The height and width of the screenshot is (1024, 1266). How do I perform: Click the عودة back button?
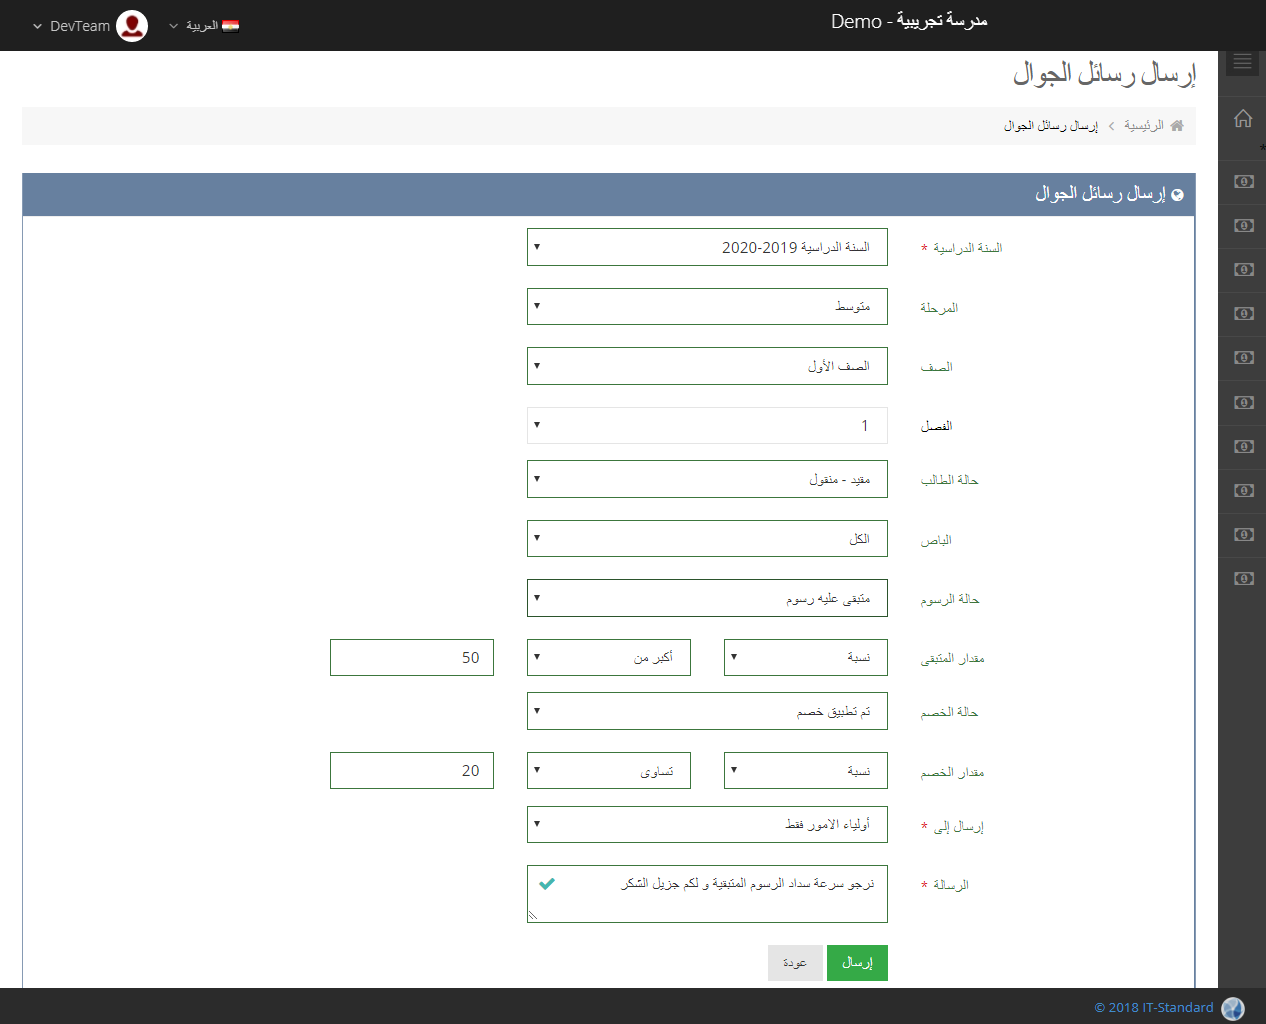795,963
